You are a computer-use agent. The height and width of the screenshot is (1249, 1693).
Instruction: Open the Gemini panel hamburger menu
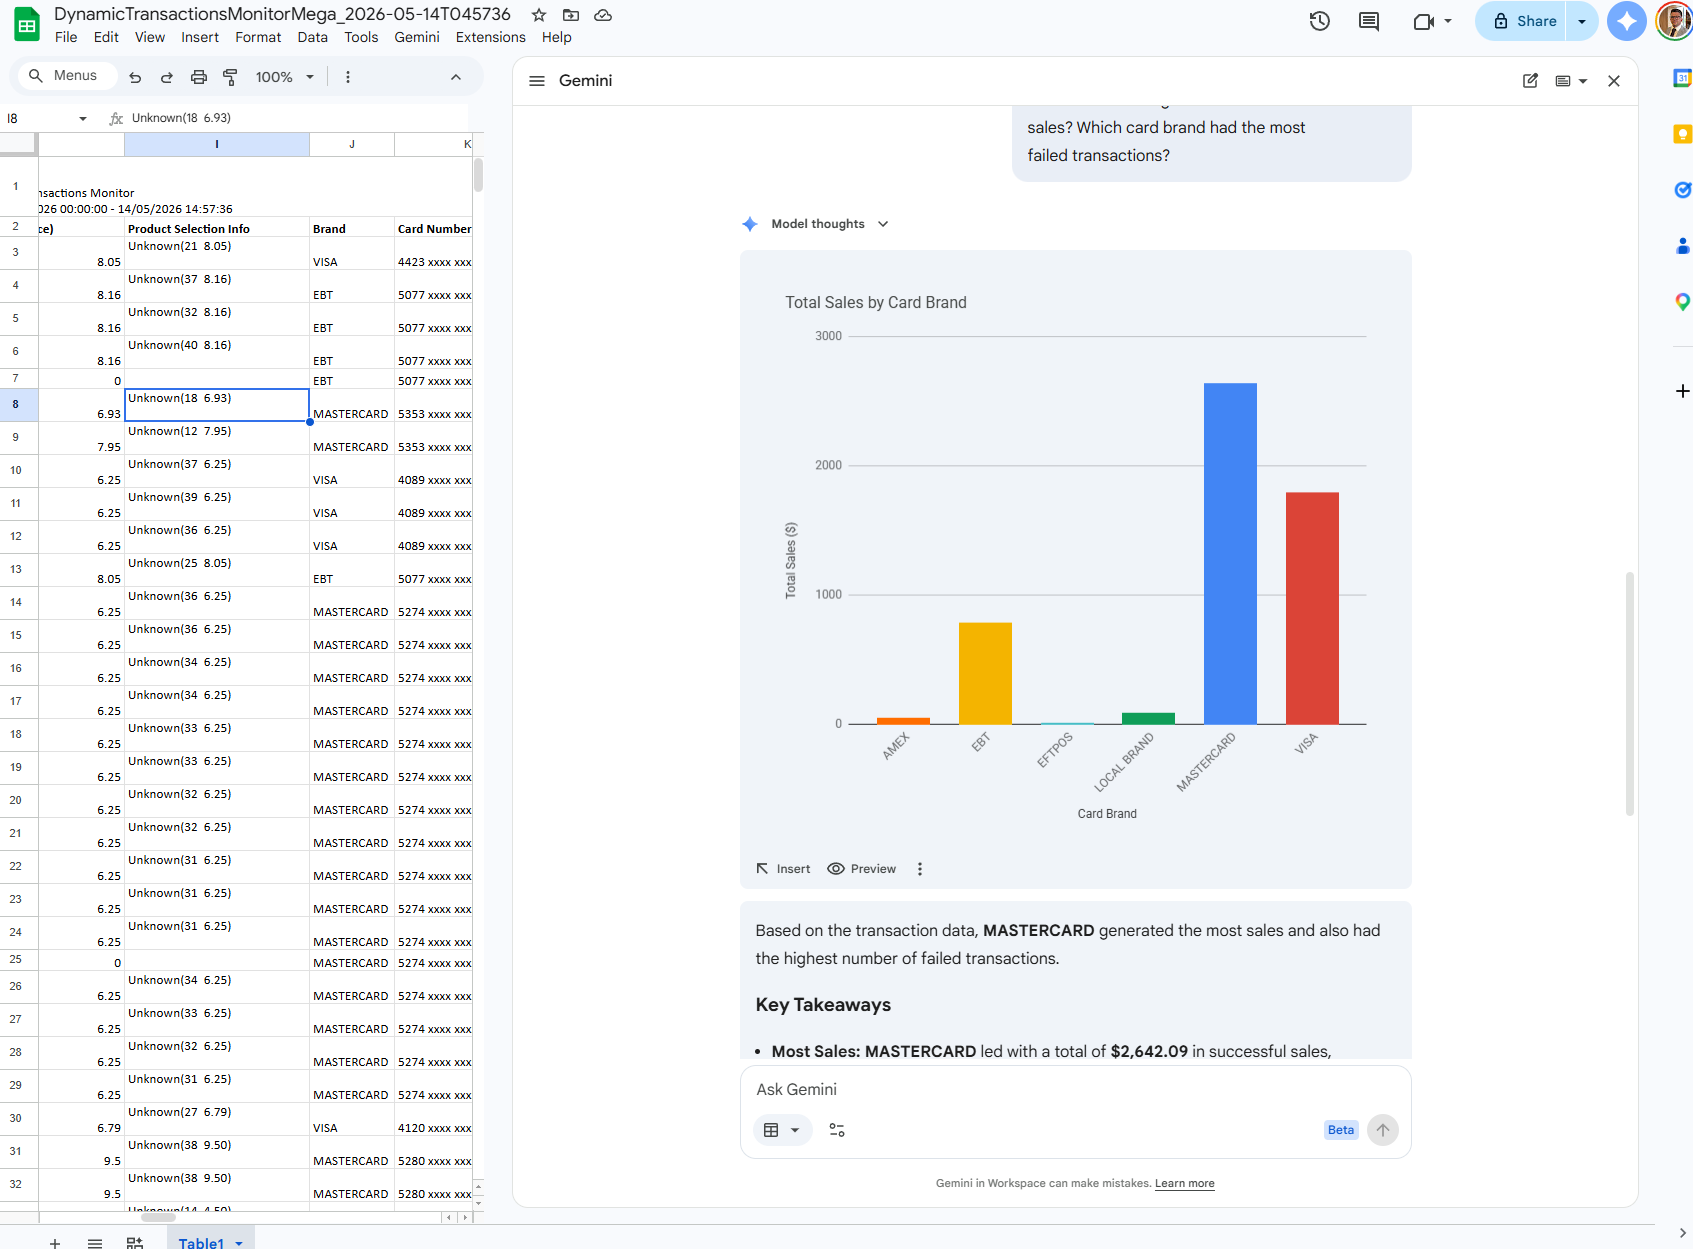537,81
